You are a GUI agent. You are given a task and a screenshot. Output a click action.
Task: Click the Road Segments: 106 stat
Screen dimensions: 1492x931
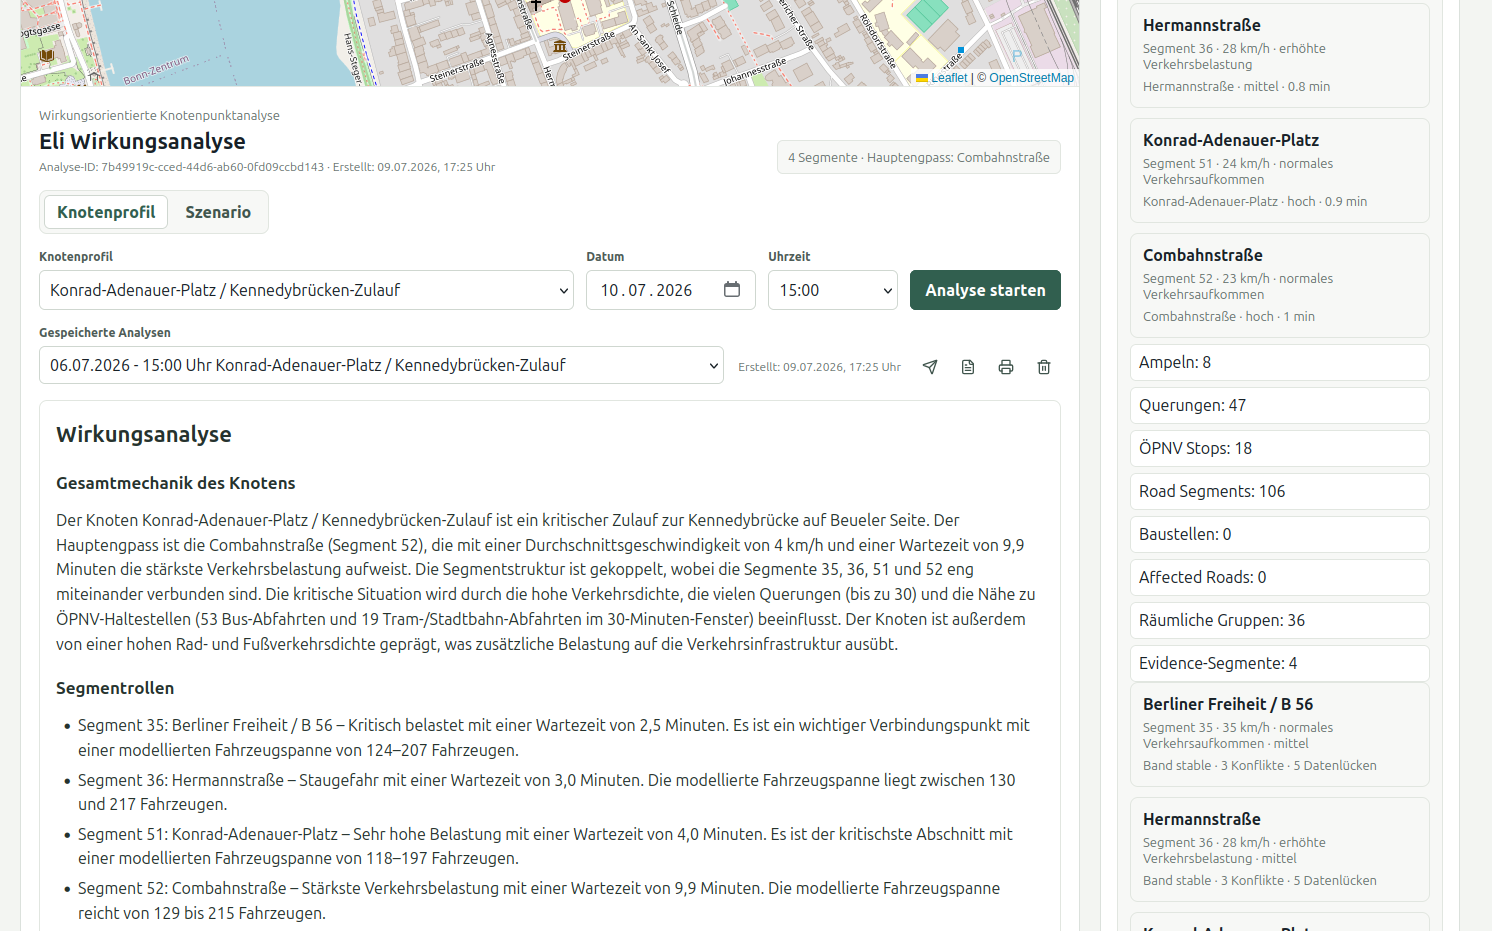tap(1280, 491)
